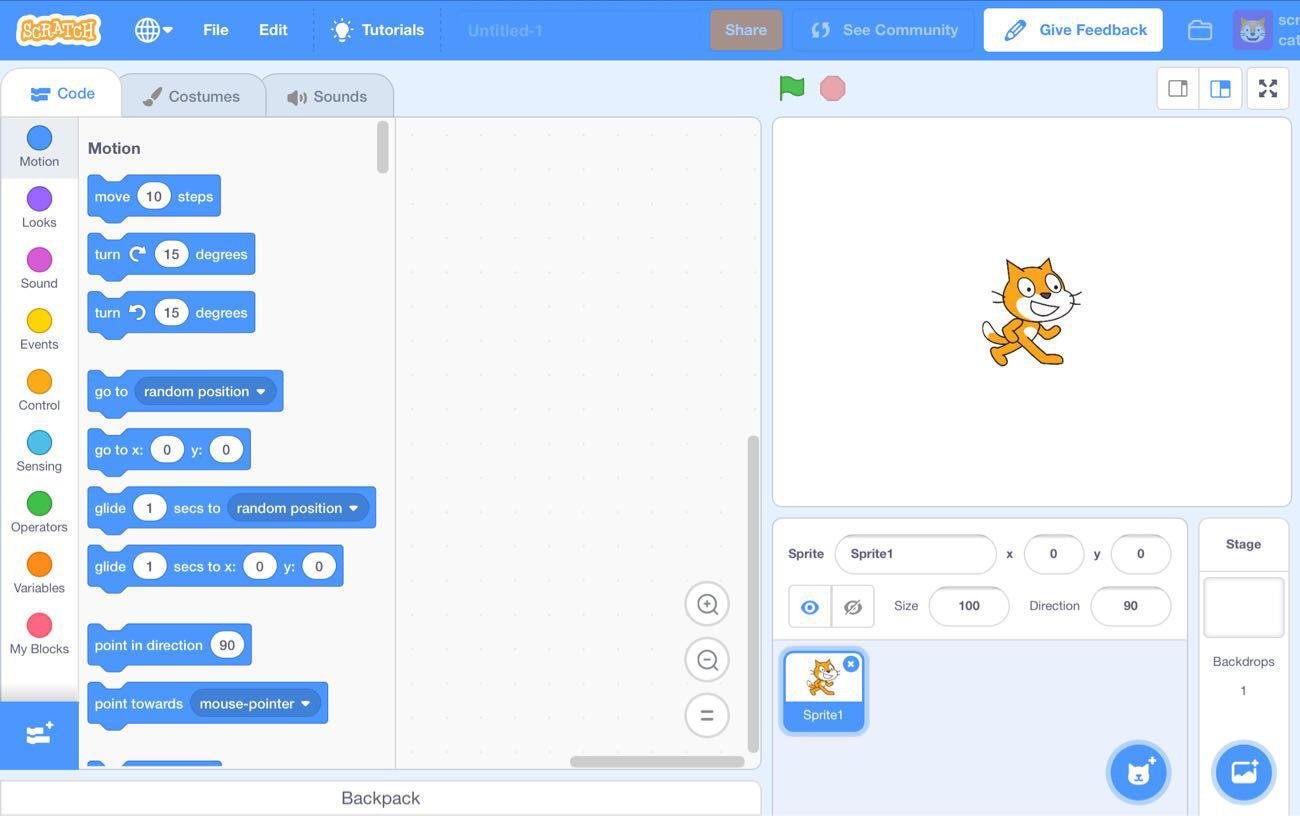Click the point in direction 90 value
The height and width of the screenshot is (816, 1300).
227,645
